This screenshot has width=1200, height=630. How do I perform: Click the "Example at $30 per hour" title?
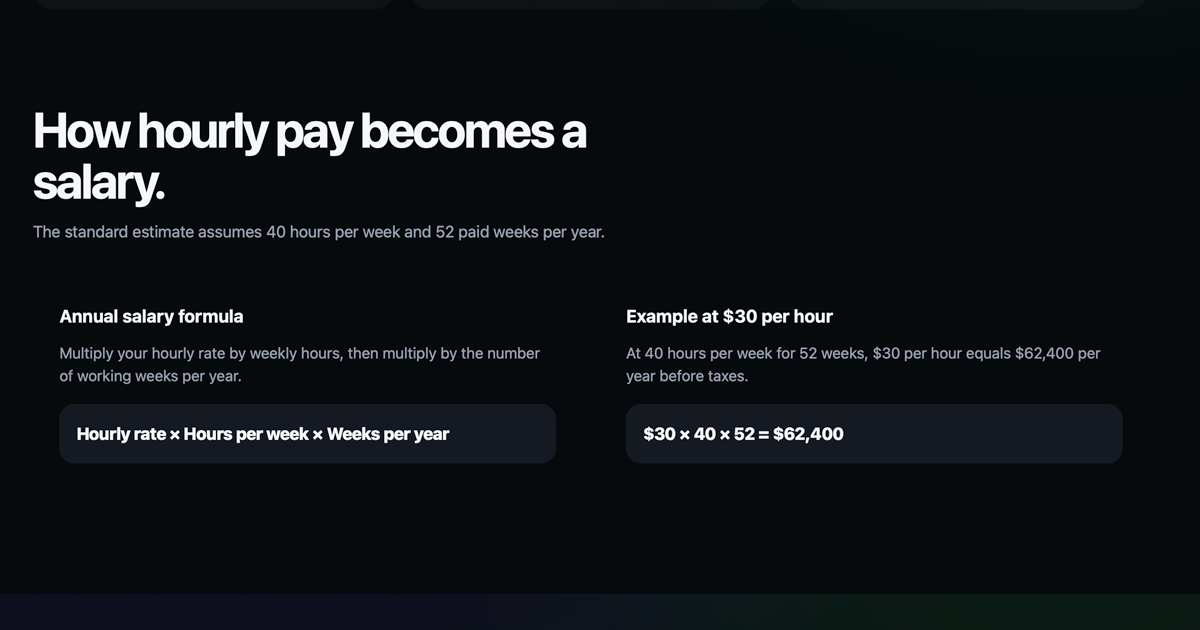pyautogui.click(x=729, y=316)
